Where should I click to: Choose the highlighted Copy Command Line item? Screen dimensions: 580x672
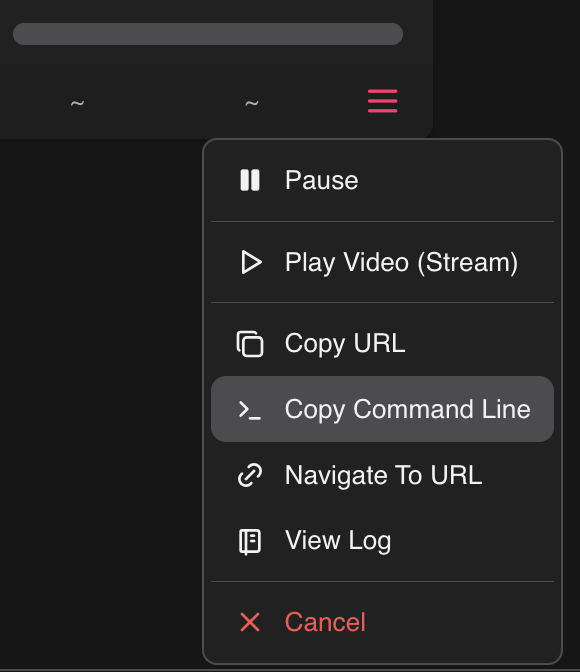[x=382, y=409]
